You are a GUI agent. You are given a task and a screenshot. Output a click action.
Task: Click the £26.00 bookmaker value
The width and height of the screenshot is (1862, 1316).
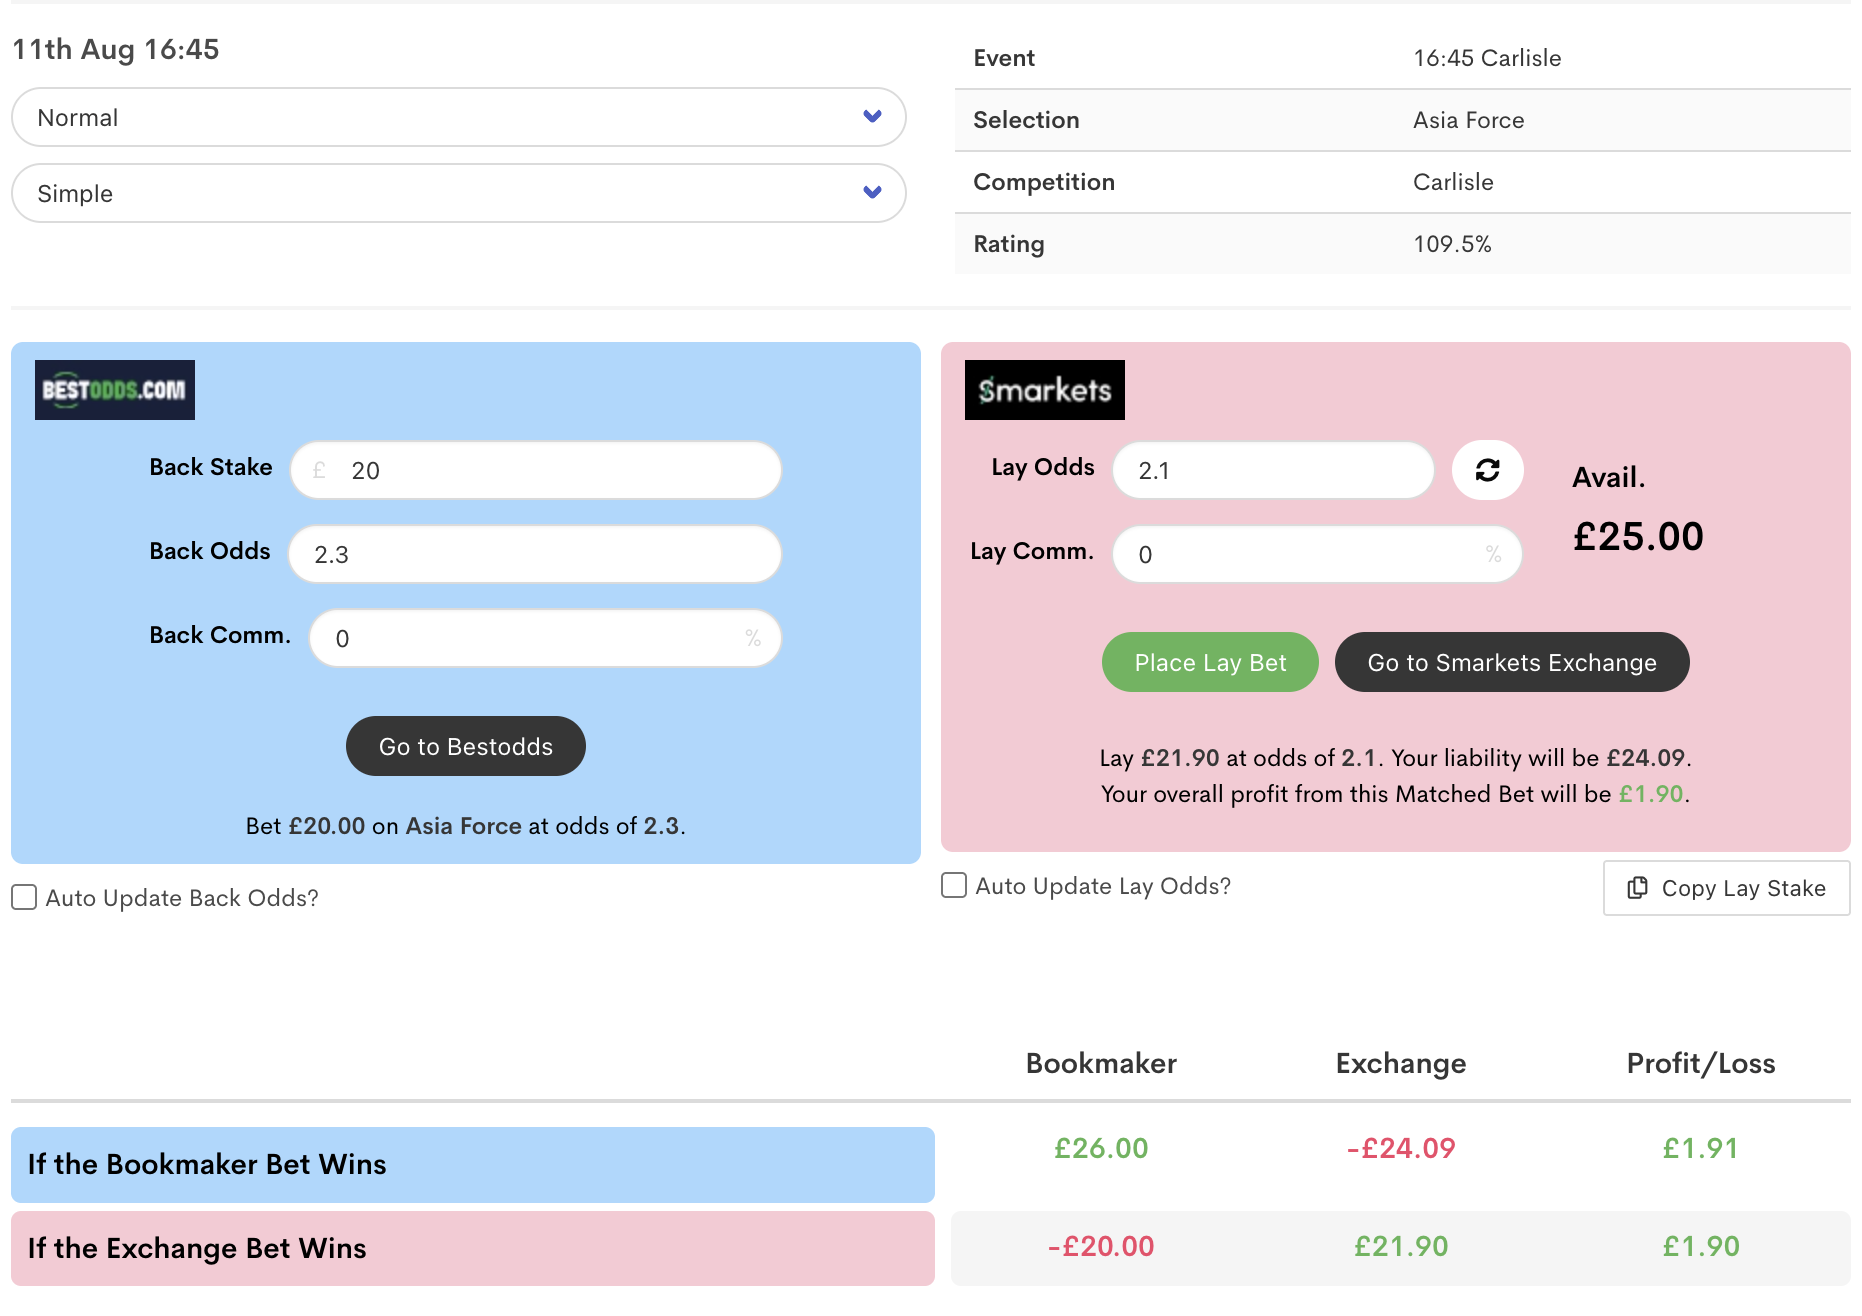click(x=1101, y=1148)
